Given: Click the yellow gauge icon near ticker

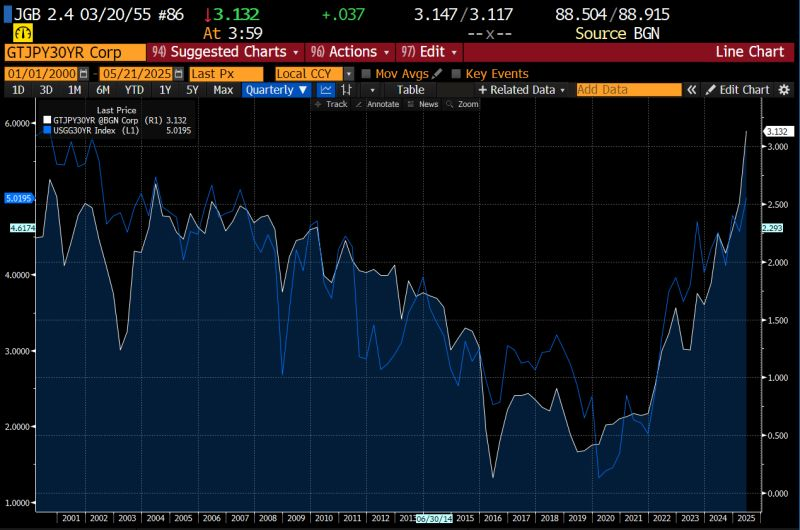Looking at the screenshot, I should [22, 34].
